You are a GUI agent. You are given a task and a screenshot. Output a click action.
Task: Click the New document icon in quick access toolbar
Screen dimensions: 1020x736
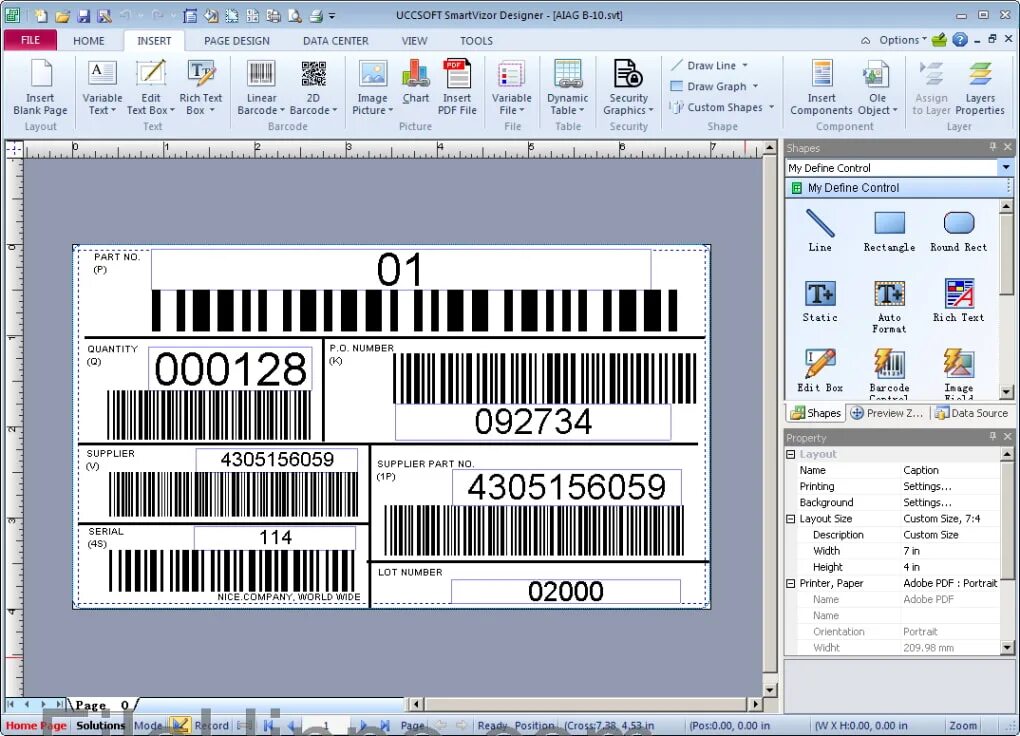pyautogui.click(x=41, y=15)
